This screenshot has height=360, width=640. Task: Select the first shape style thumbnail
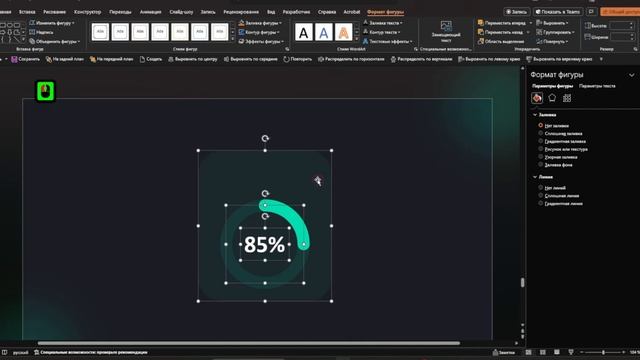pos(100,32)
